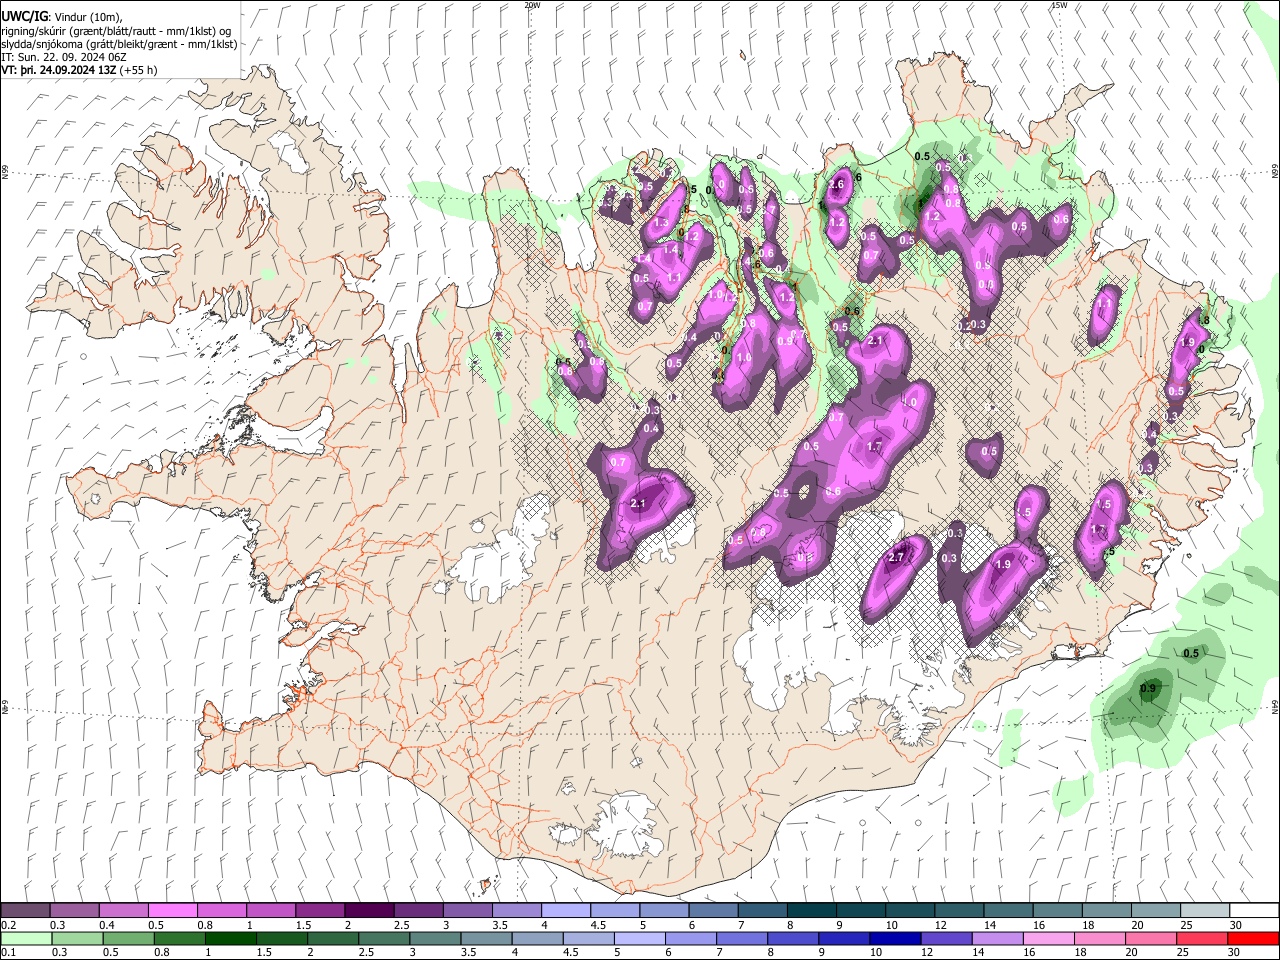
Task: Pick the top-row lavender swatch between 4 and 4.5
Action: pyautogui.click(x=566, y=910)
